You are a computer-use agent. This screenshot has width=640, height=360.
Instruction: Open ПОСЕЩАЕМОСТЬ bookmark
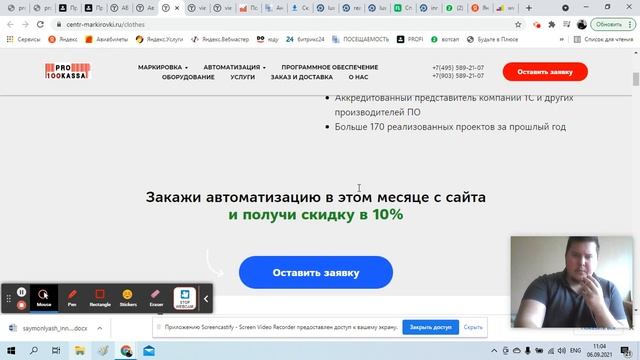pos(360,39)
